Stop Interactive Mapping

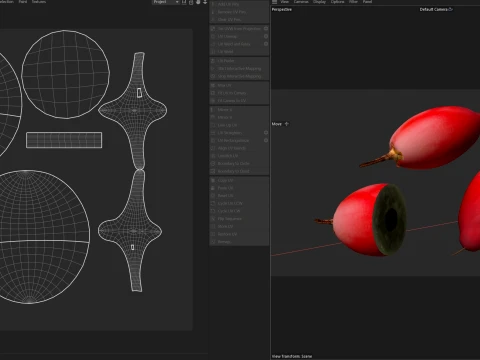click(239, 76)
